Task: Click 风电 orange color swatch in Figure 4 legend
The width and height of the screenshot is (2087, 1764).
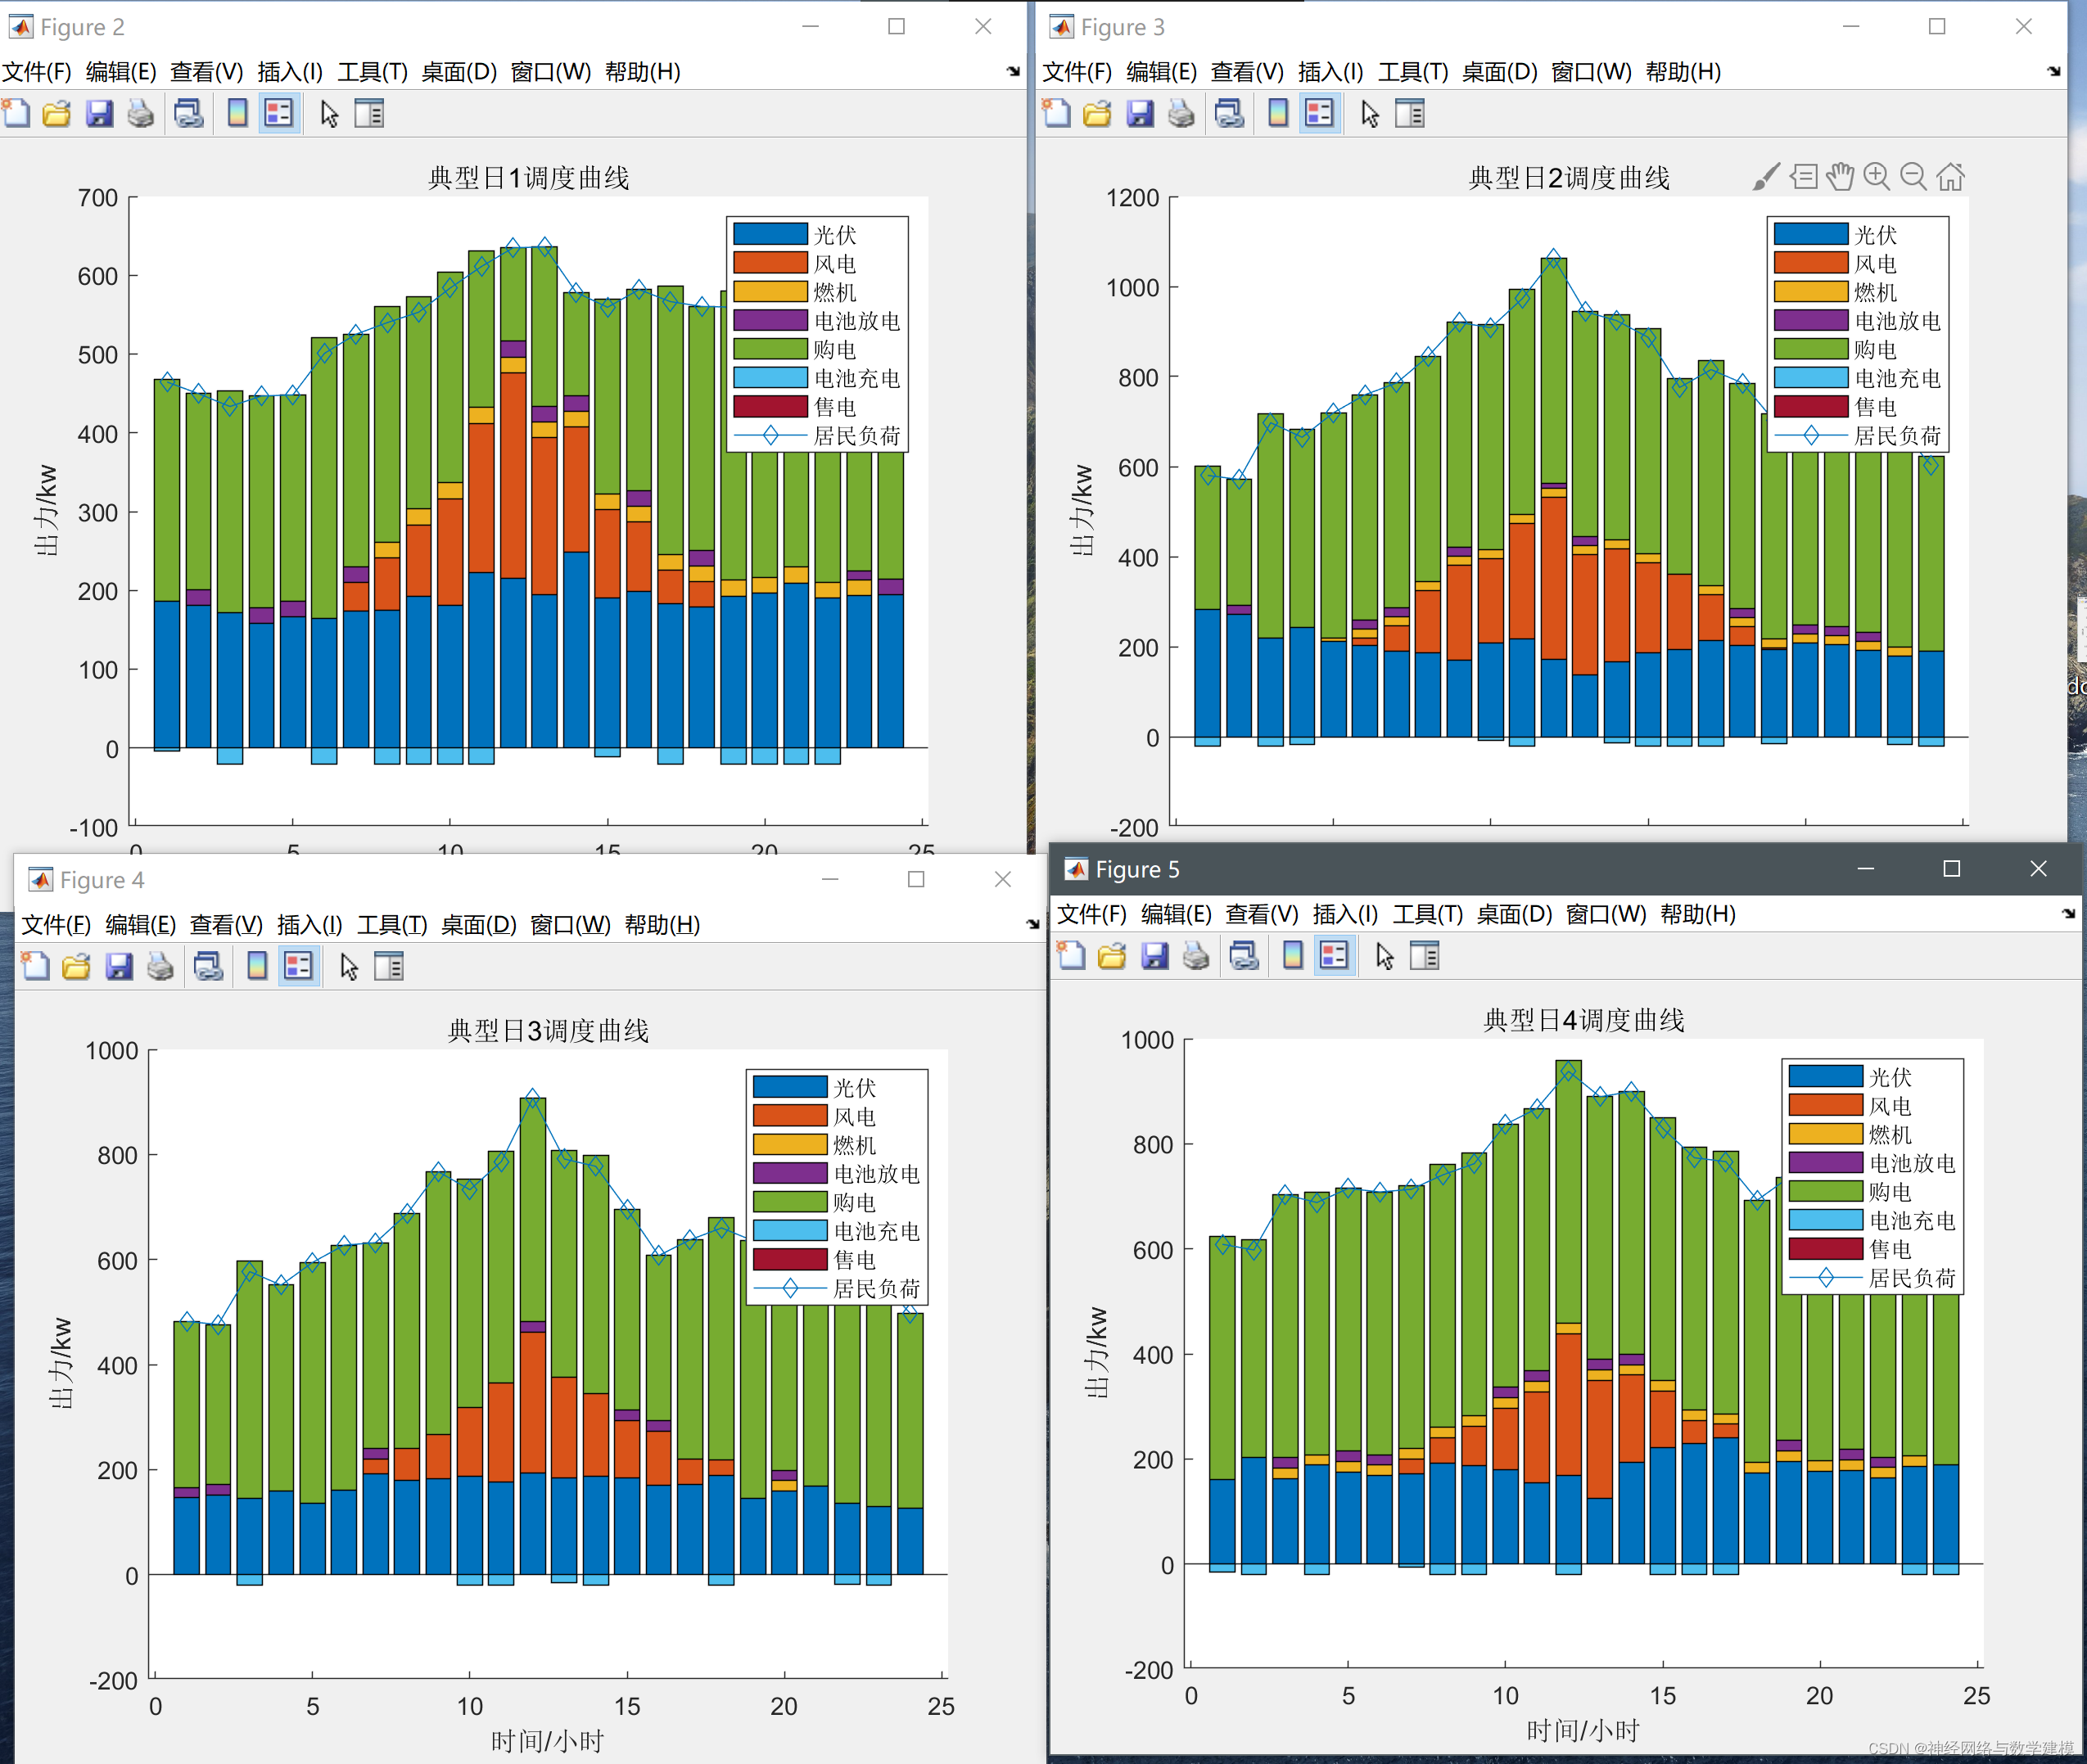Action: point(790,1117)
